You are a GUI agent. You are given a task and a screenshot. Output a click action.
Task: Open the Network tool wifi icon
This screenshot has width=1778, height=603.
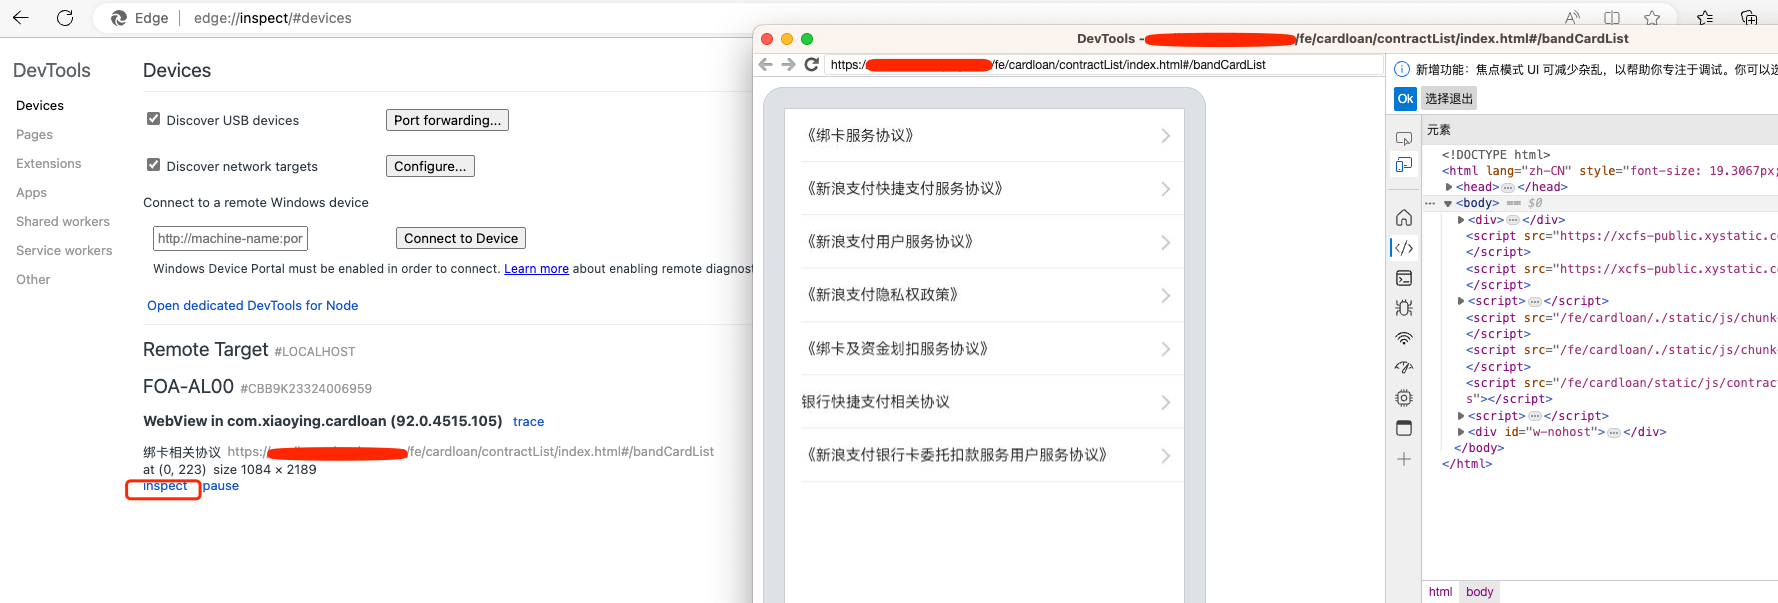pyautogui.click(x=1404, y=338)
